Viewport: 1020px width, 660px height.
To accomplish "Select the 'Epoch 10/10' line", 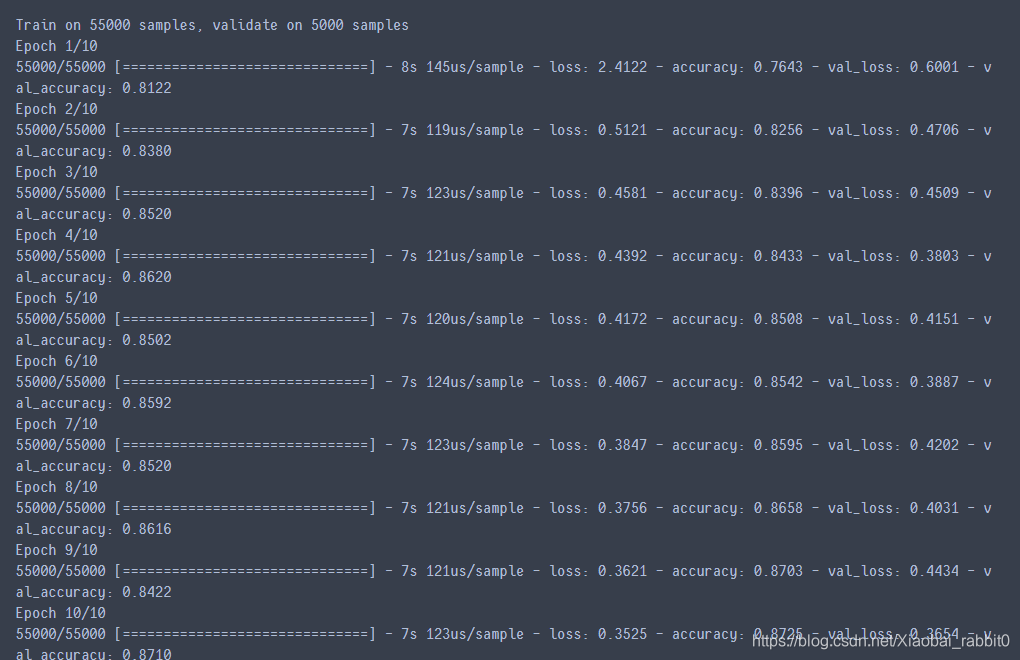I will tap(60, 614).
